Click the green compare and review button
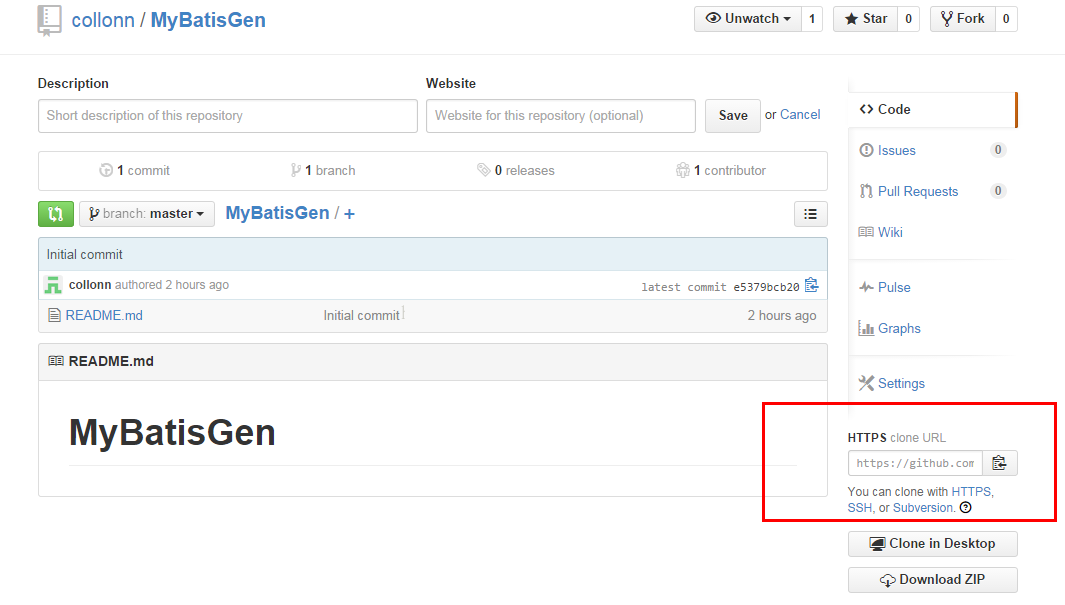 56,214
